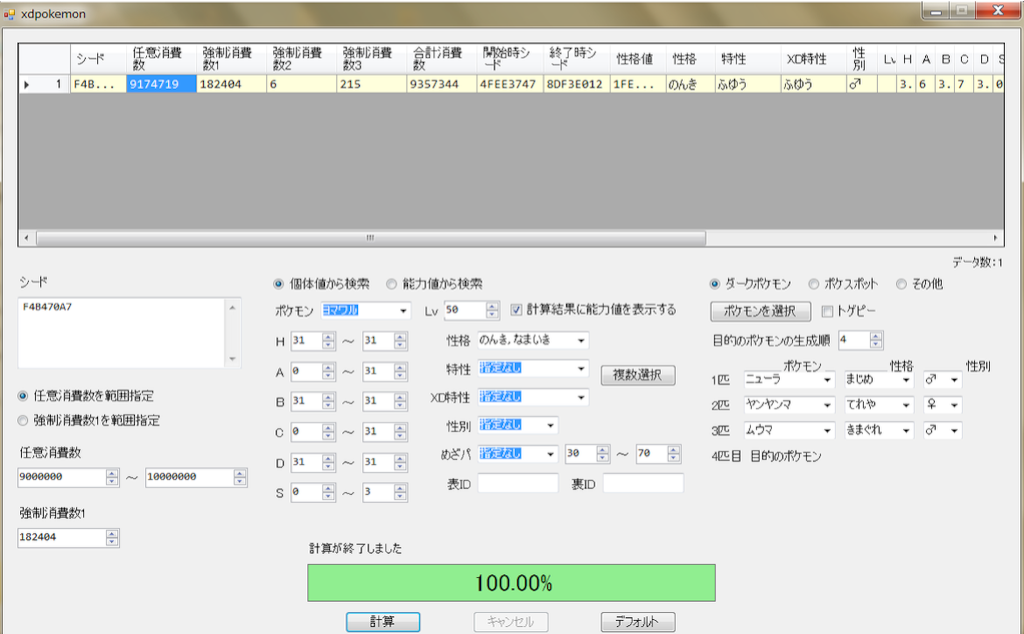Click the ポケモンを選択 button

(x=760, y=311)
